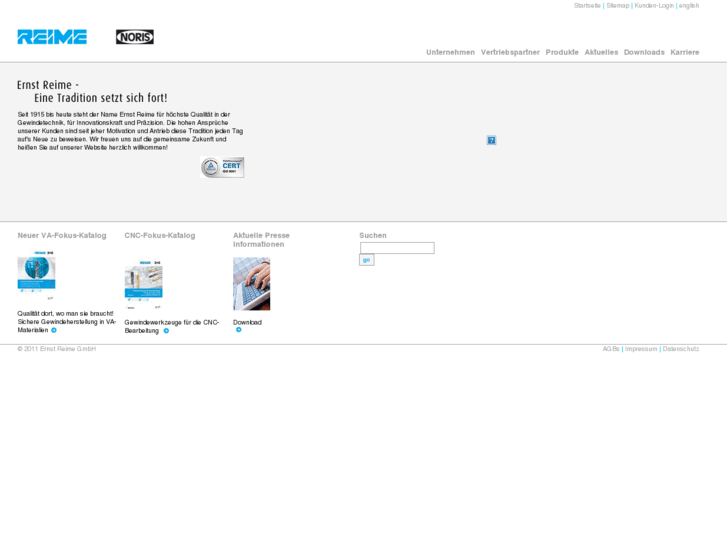This screenshot has height=545, width=727.
Task: Open the Aktuelles menu
Action: point(601,52)
